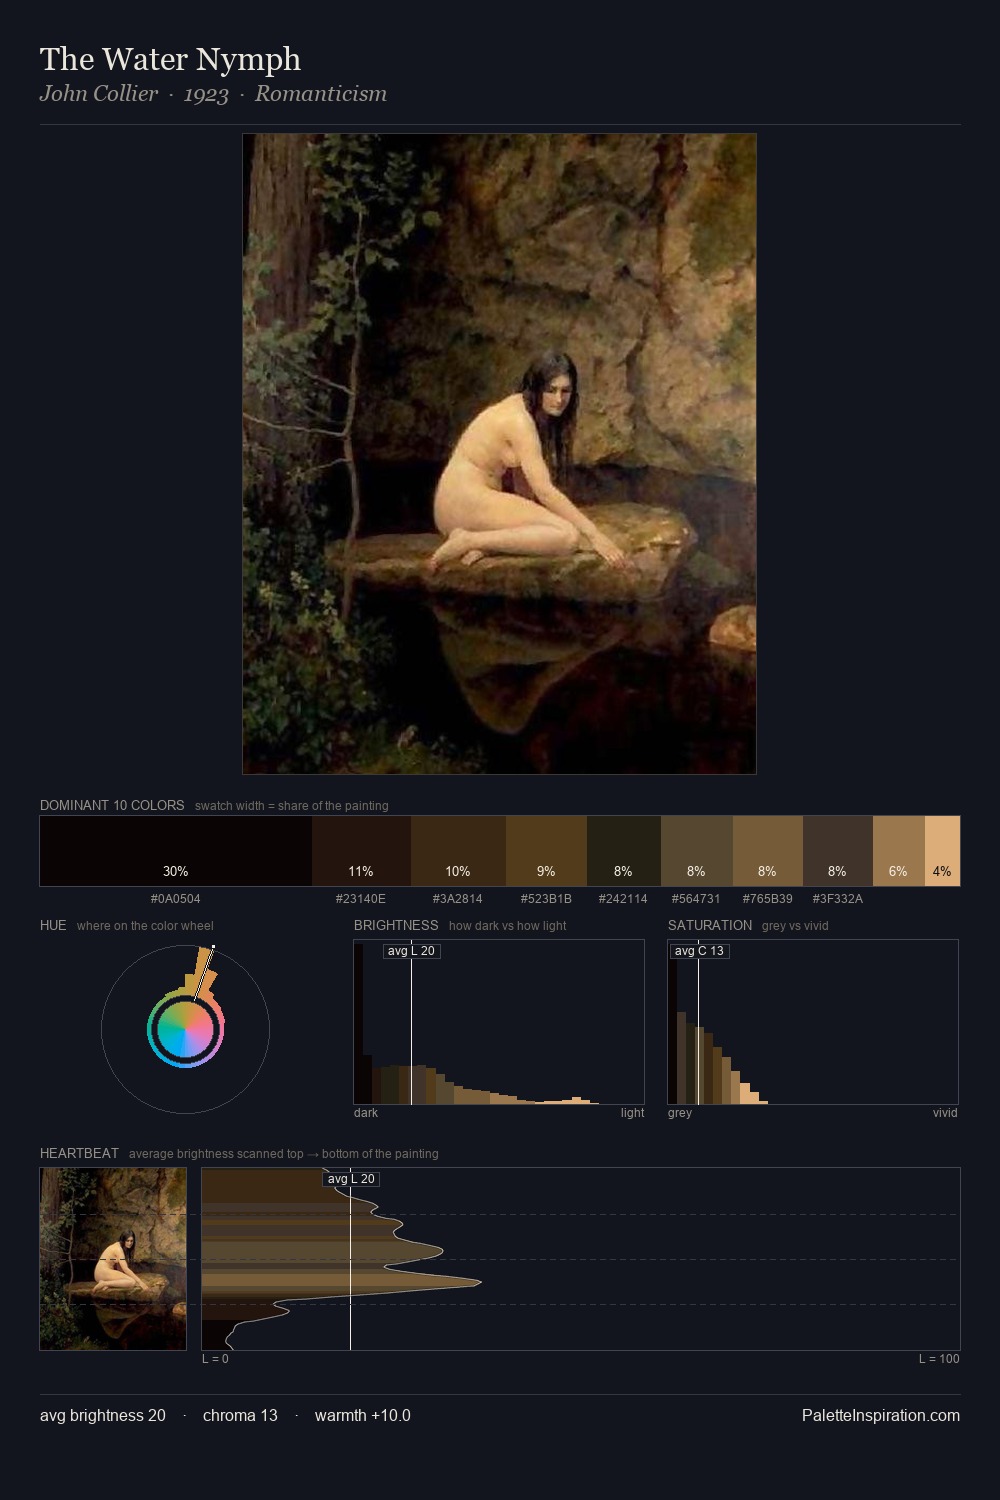Click the 'grey' axis label
1000x1500 pixels.
[x=680, y=1113]
